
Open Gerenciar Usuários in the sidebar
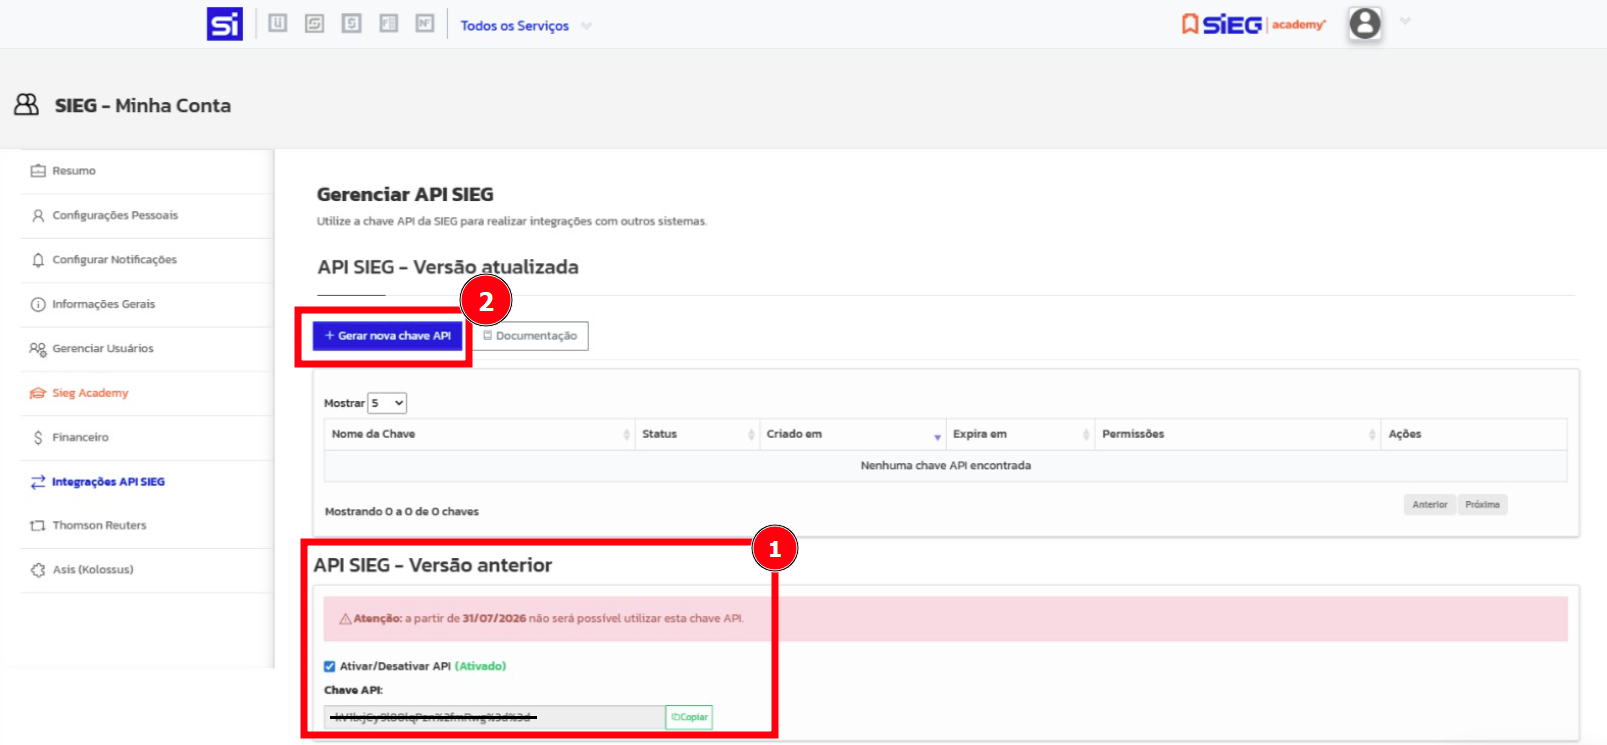(103, 348)
